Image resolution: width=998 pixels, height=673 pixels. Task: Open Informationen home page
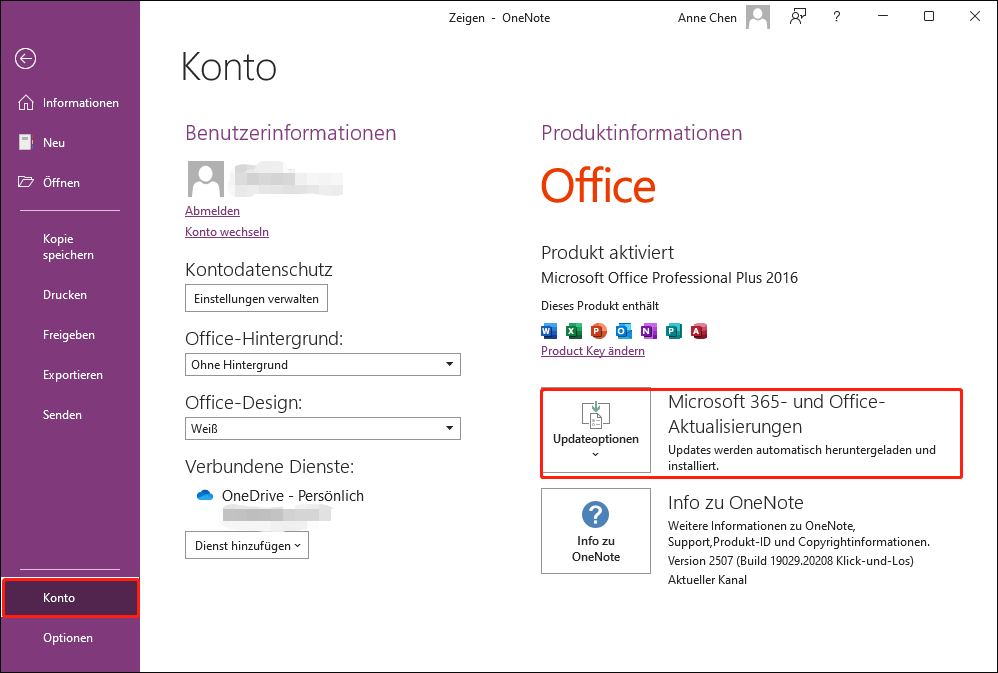pyautogui.click(x=70, y=103)
